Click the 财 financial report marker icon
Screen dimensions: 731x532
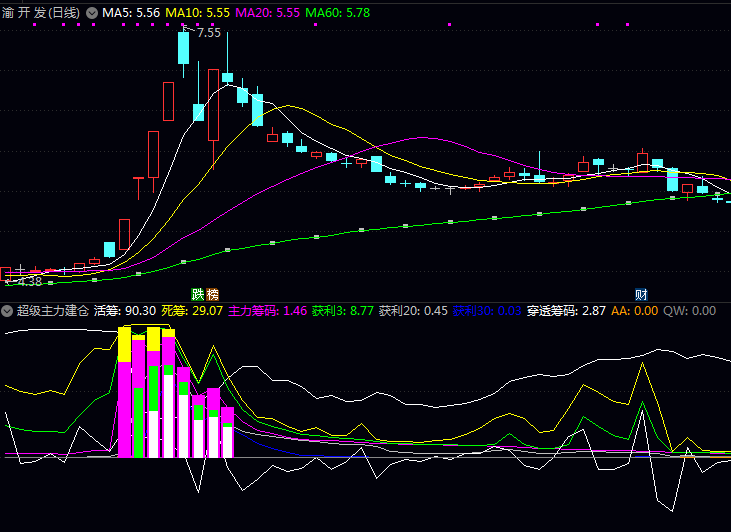coord(641,294)
